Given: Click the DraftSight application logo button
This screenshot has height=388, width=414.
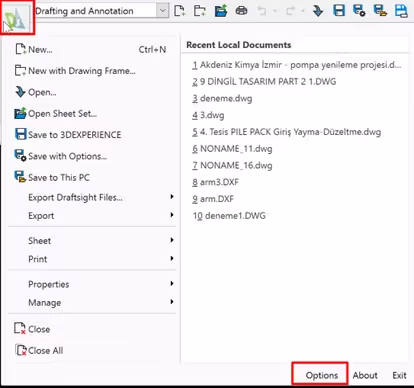Looking at the screenshot, I should click(x=17, y=17).
